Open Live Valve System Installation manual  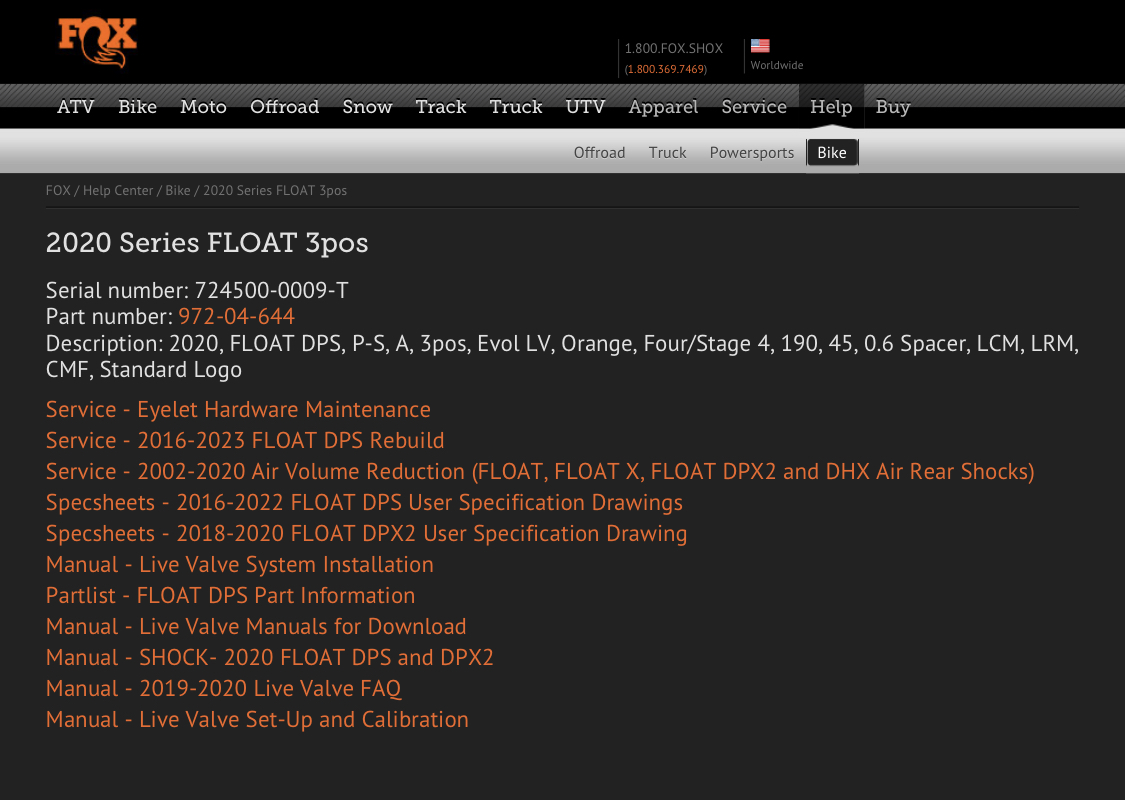240,565
